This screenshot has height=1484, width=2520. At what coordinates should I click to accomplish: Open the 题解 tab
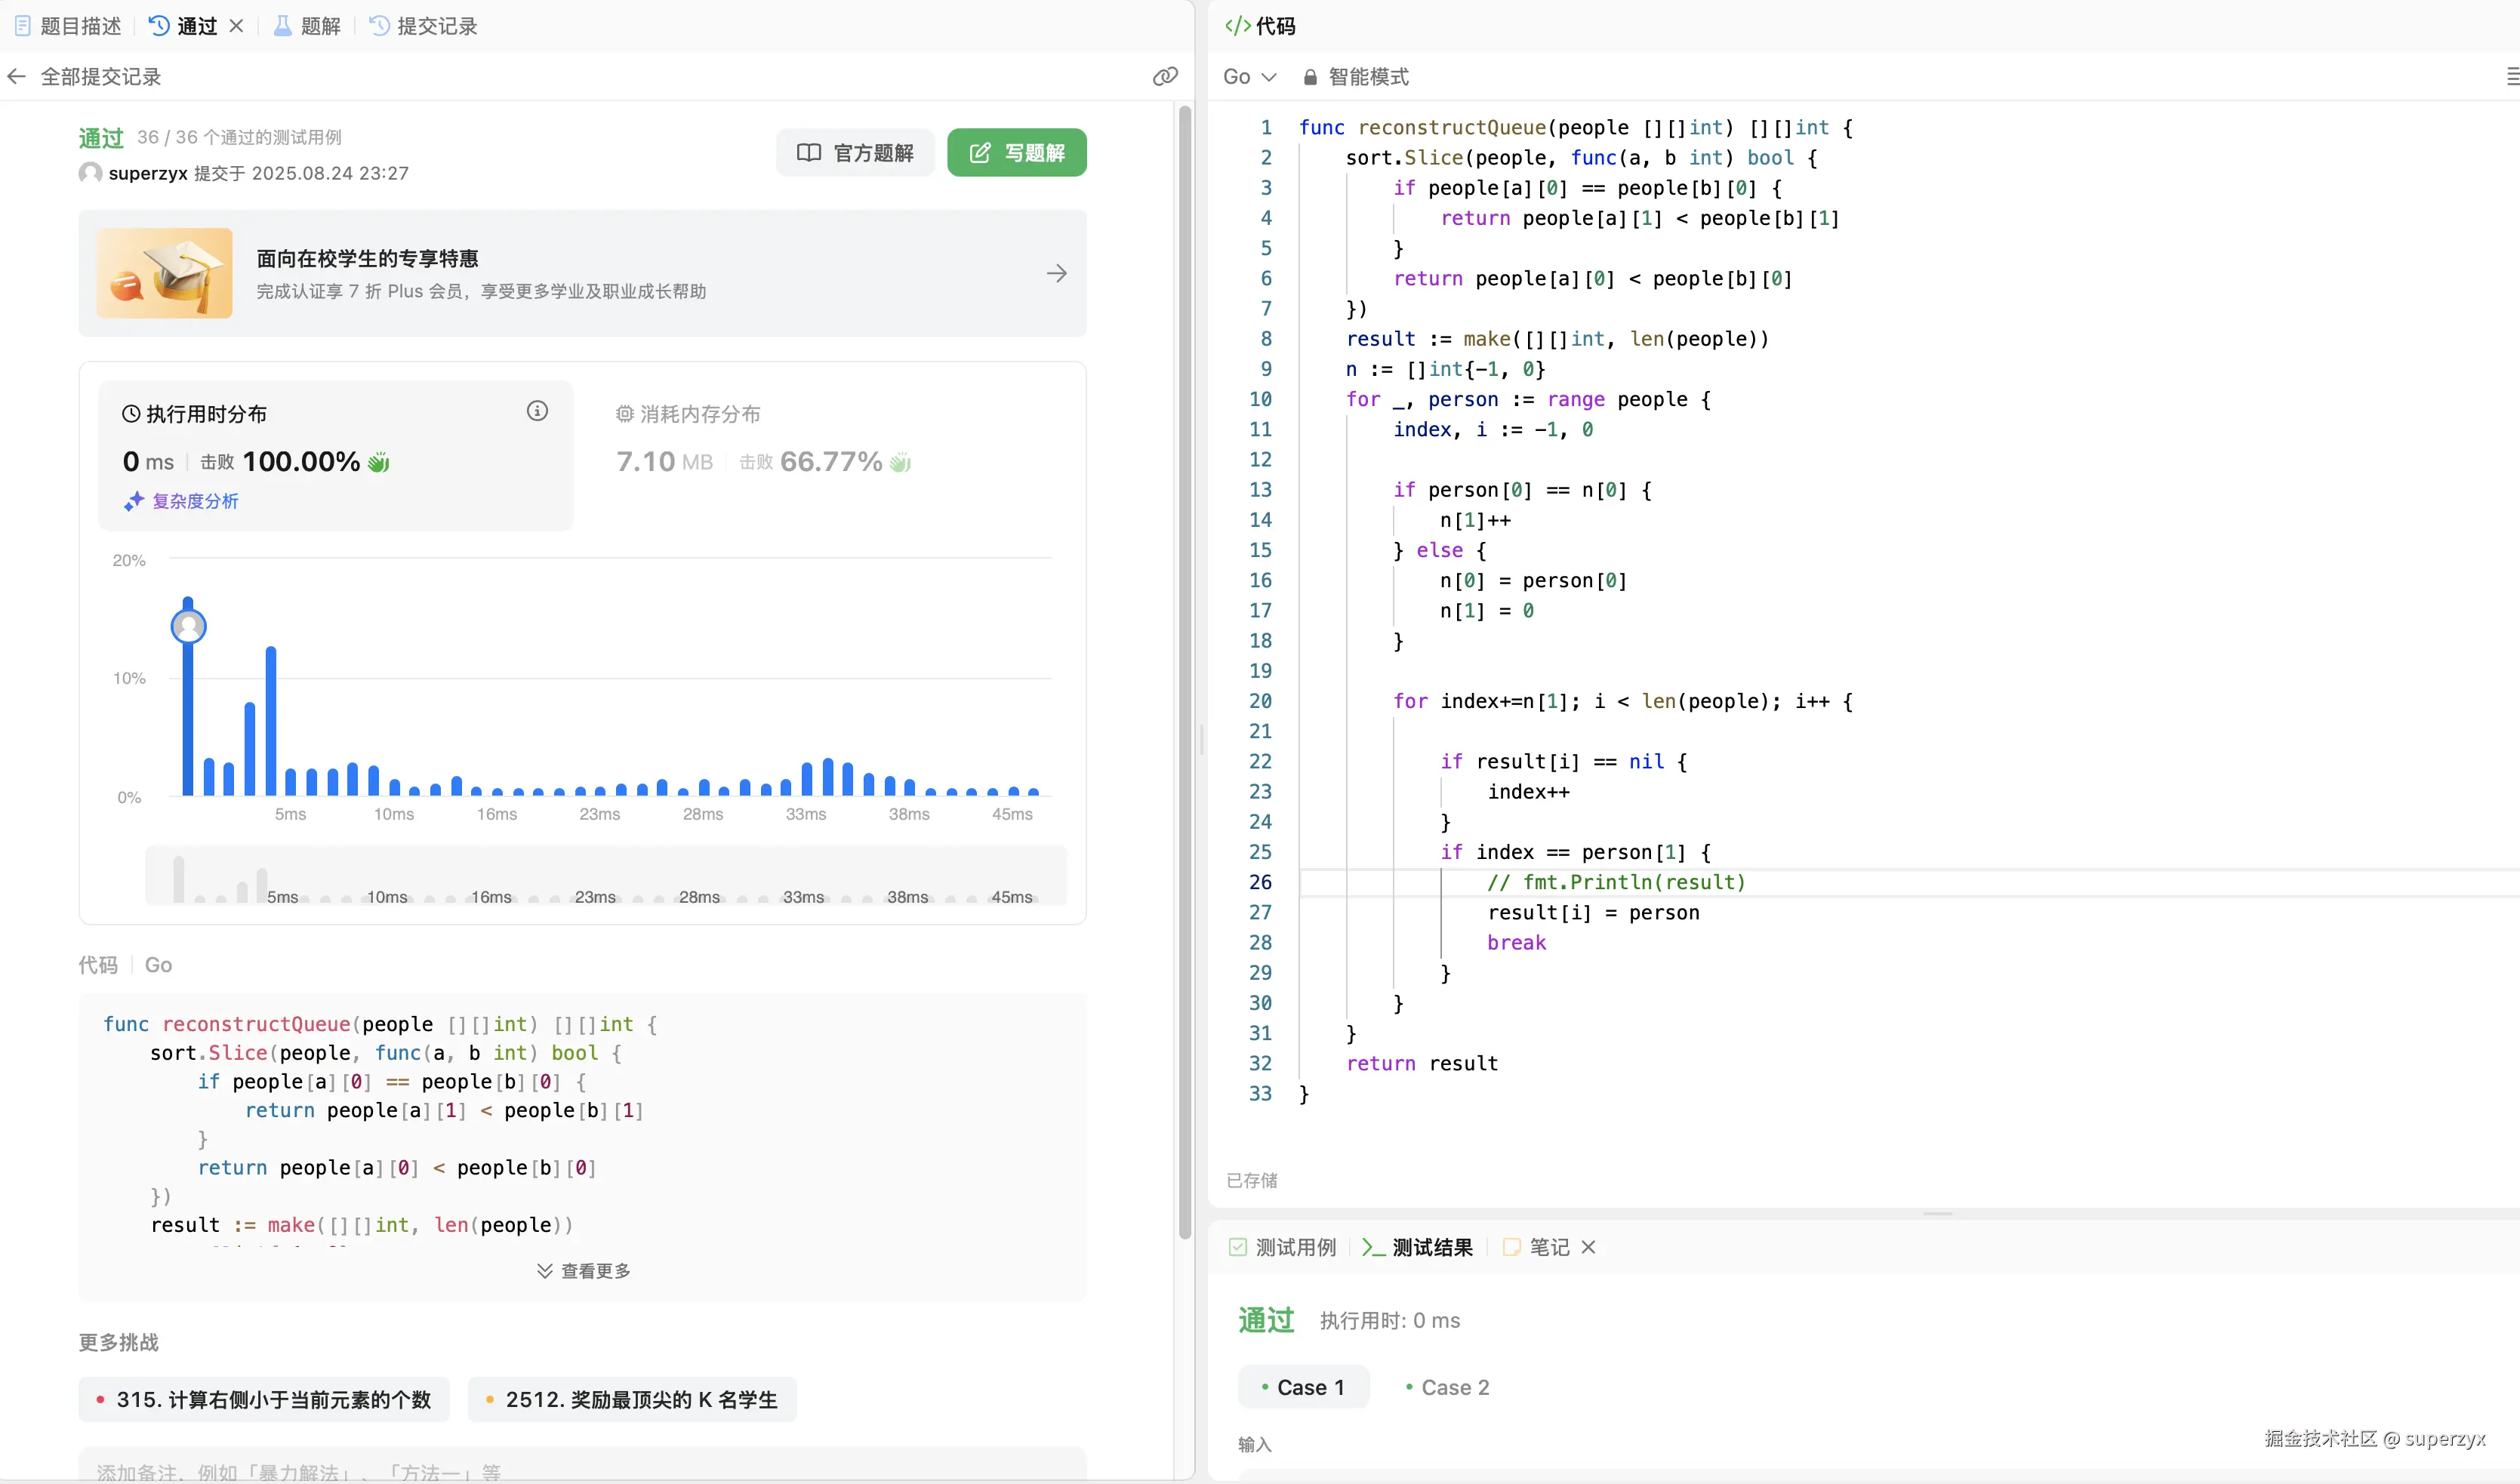(x=308, y=26)
